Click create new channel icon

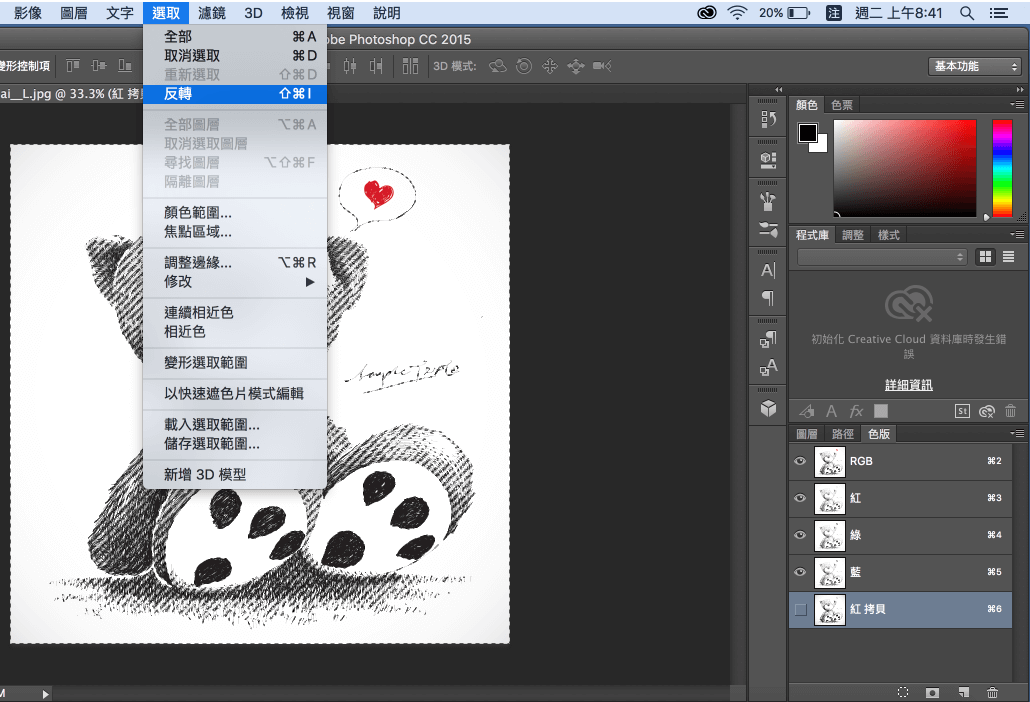963,692
